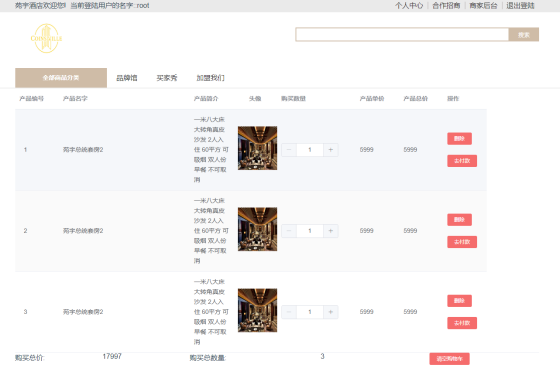560x378 pixels.
Task: Focus the search input field
Action: coord(402,35)
